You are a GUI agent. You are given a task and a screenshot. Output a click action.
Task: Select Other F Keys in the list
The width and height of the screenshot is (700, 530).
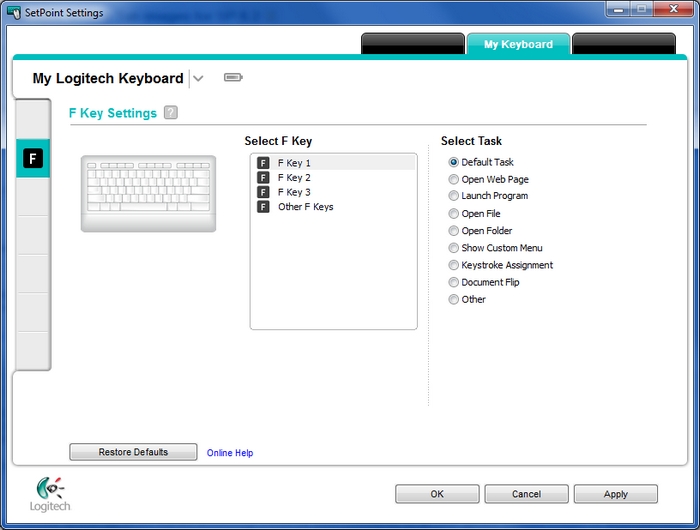coord(335,207)
